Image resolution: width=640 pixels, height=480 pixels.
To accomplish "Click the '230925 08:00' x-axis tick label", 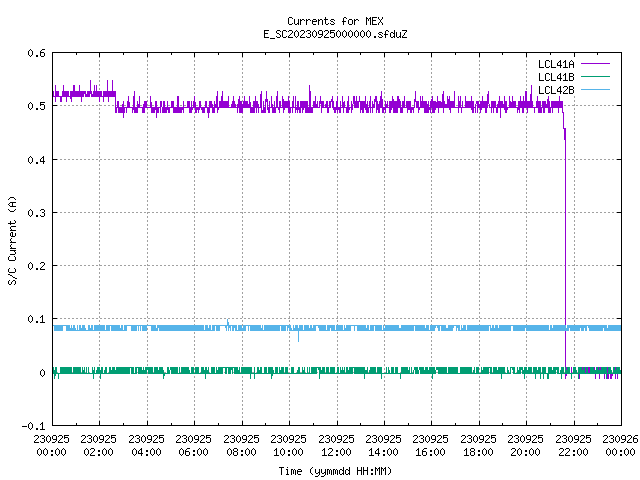I will [x=241, y=446].
